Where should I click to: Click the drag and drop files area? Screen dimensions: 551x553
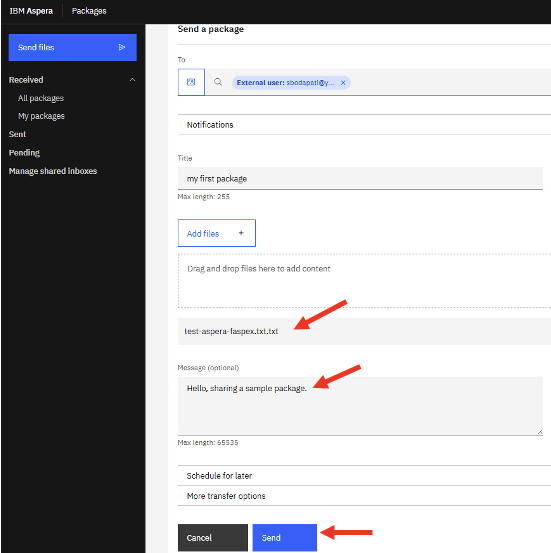tap(364, 280)
